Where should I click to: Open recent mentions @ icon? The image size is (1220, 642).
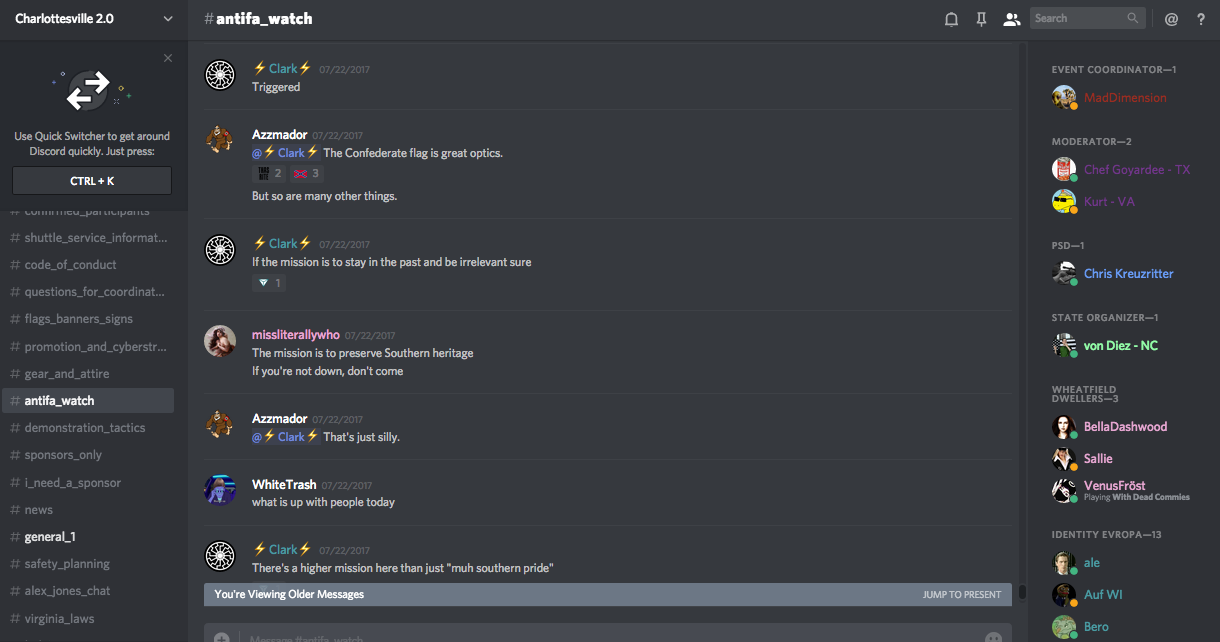(1171, 19)
